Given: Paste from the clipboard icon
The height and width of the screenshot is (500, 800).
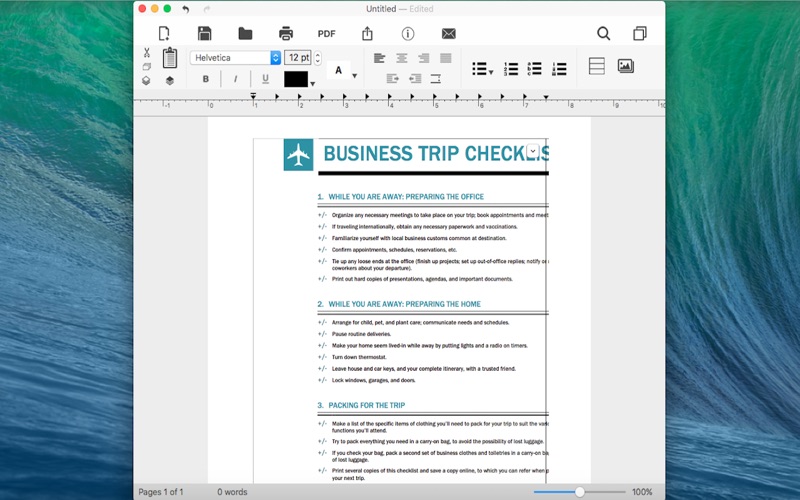Looking at the screenshot, I should tap(170, 58).
